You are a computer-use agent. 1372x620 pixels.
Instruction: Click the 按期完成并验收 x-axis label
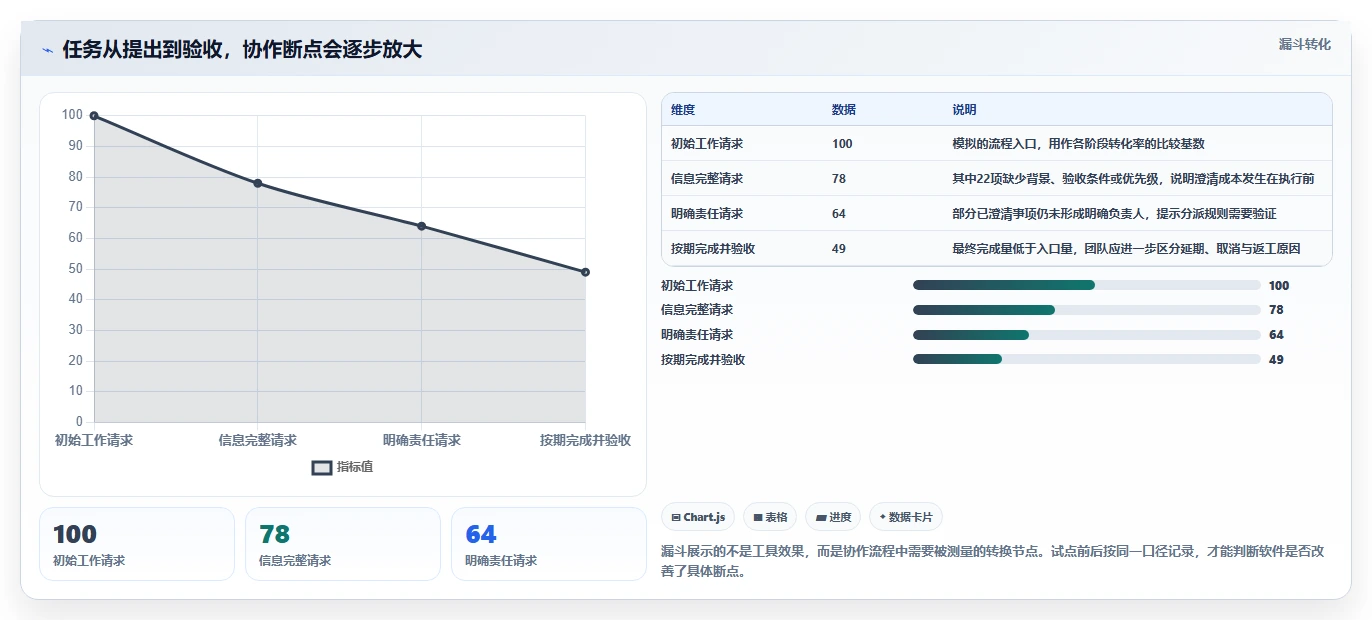pos(585,440)
